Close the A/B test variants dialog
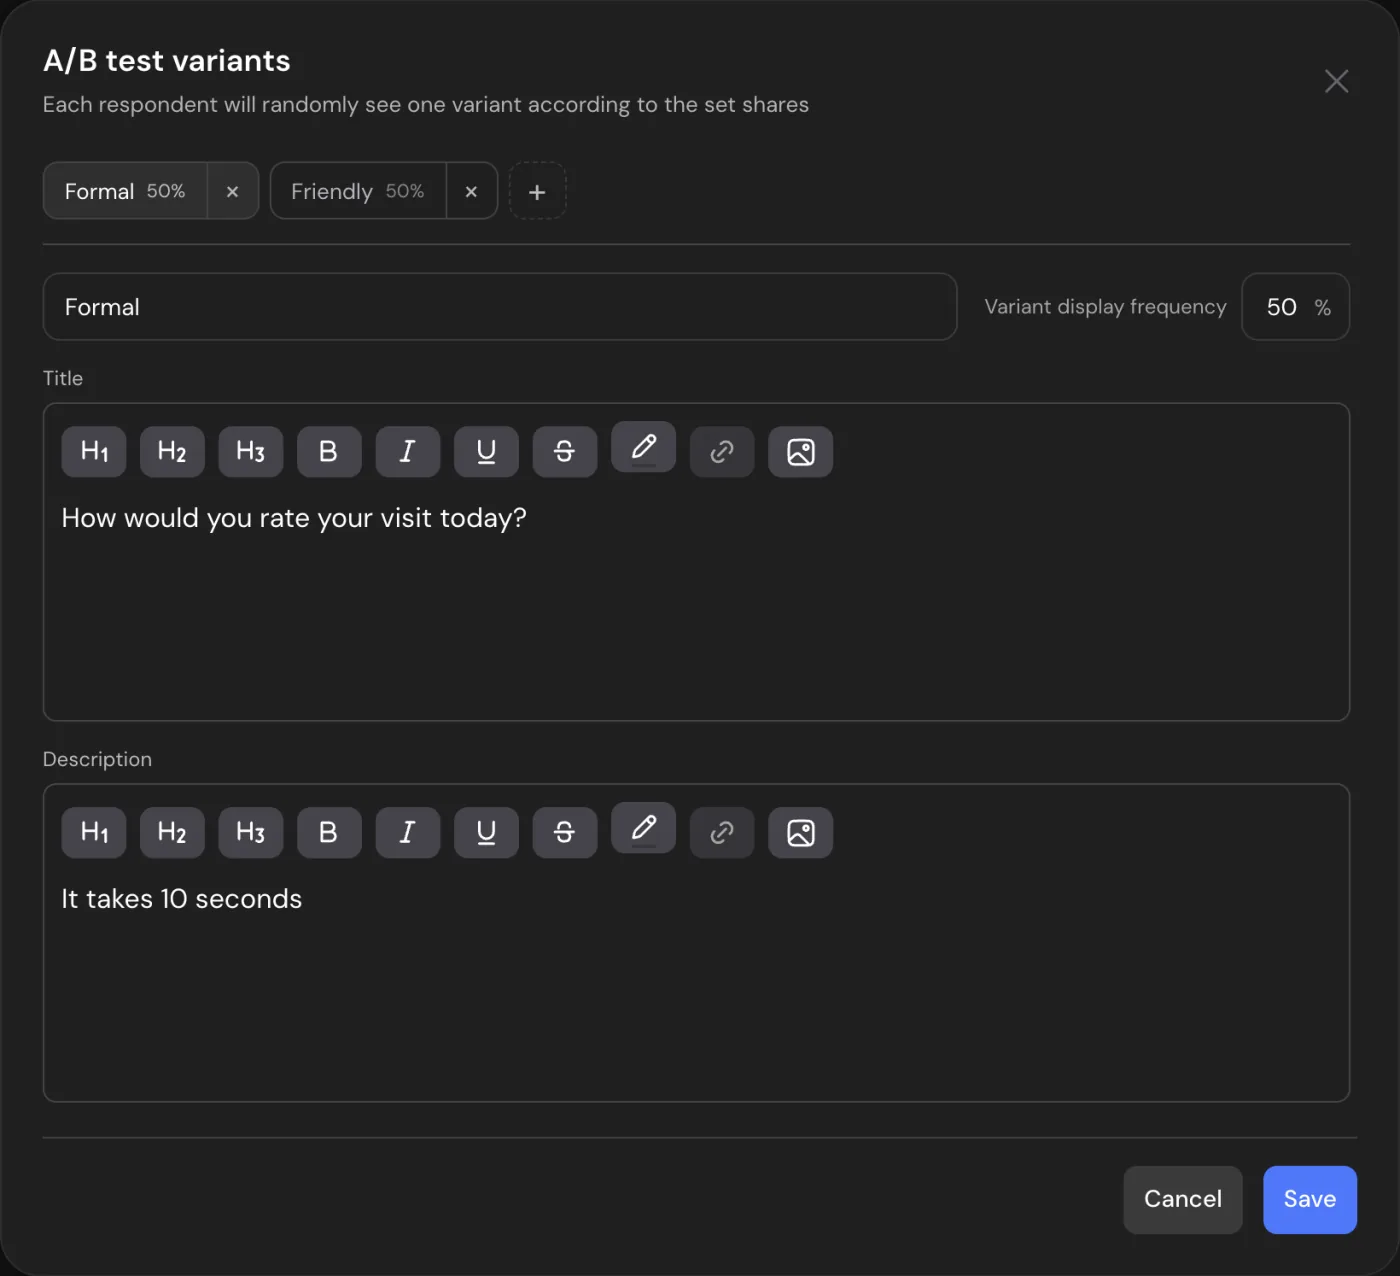Viewport: 1400px width, 1276px height. (x=1336, y=81)
